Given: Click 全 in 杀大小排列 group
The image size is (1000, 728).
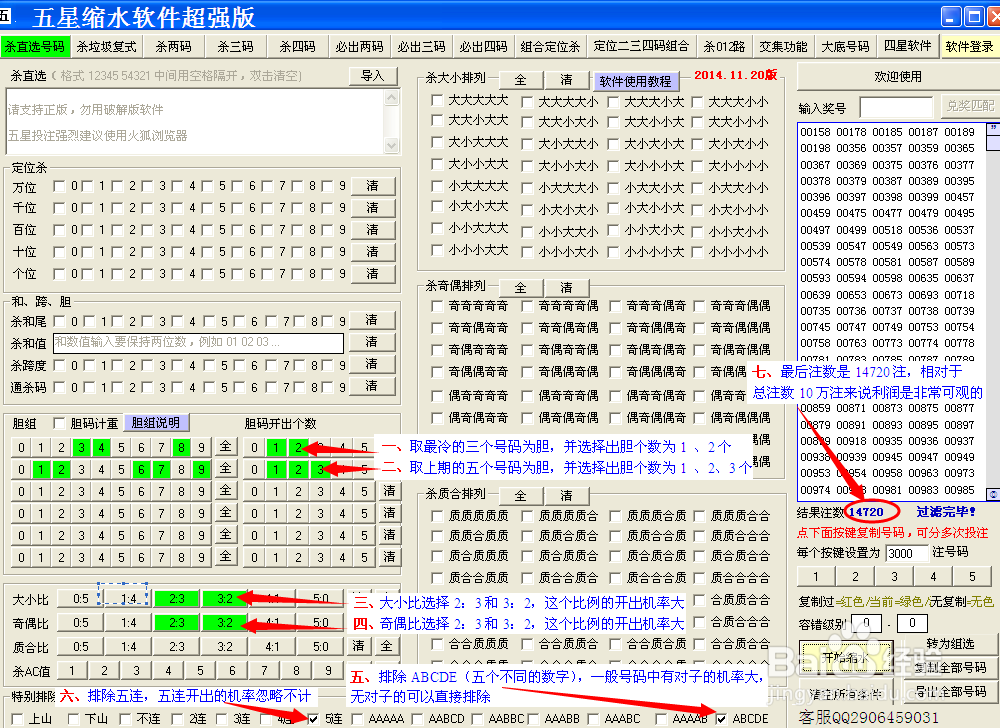Looking at the screenshot, I should (x=520, y=80).
